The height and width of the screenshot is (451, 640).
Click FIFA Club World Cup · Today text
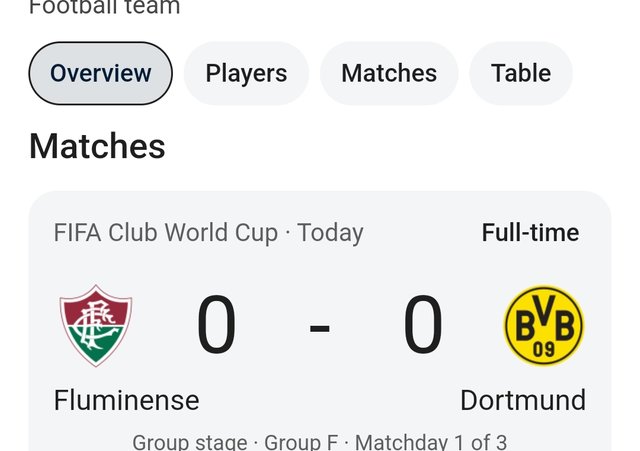click(x=208, y=233)
